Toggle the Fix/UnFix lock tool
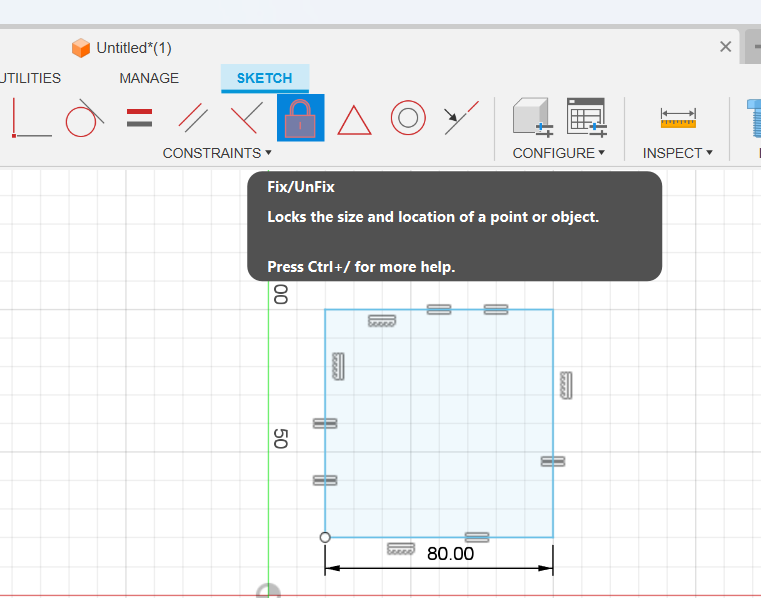The width and height of the screenshot is (761, 598). click(300, 118)
